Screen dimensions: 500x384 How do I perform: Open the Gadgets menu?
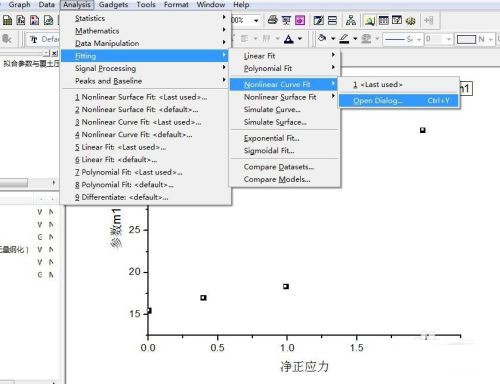tap(113, 5)
